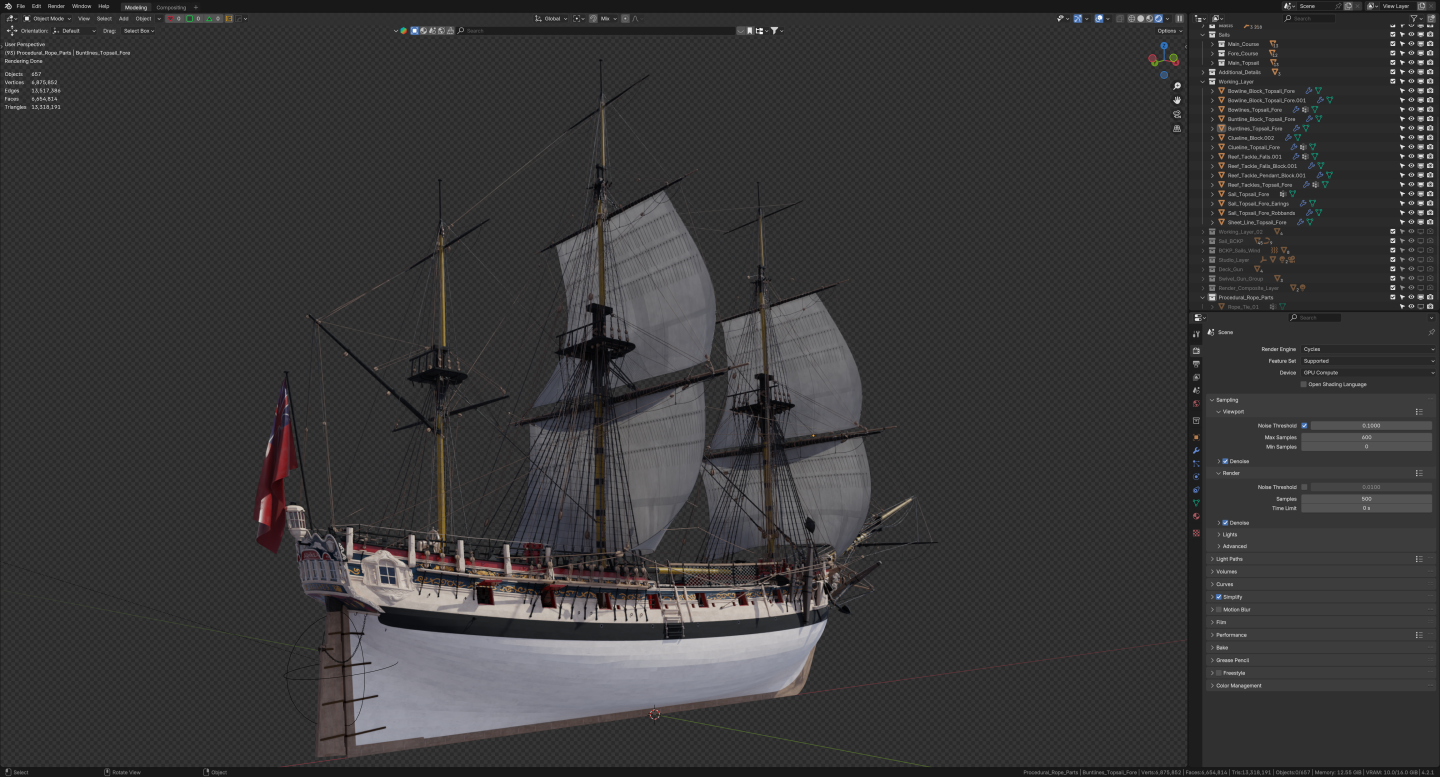Click the outliner search field
The image size is (1440, 777).
coord(1310,18)
